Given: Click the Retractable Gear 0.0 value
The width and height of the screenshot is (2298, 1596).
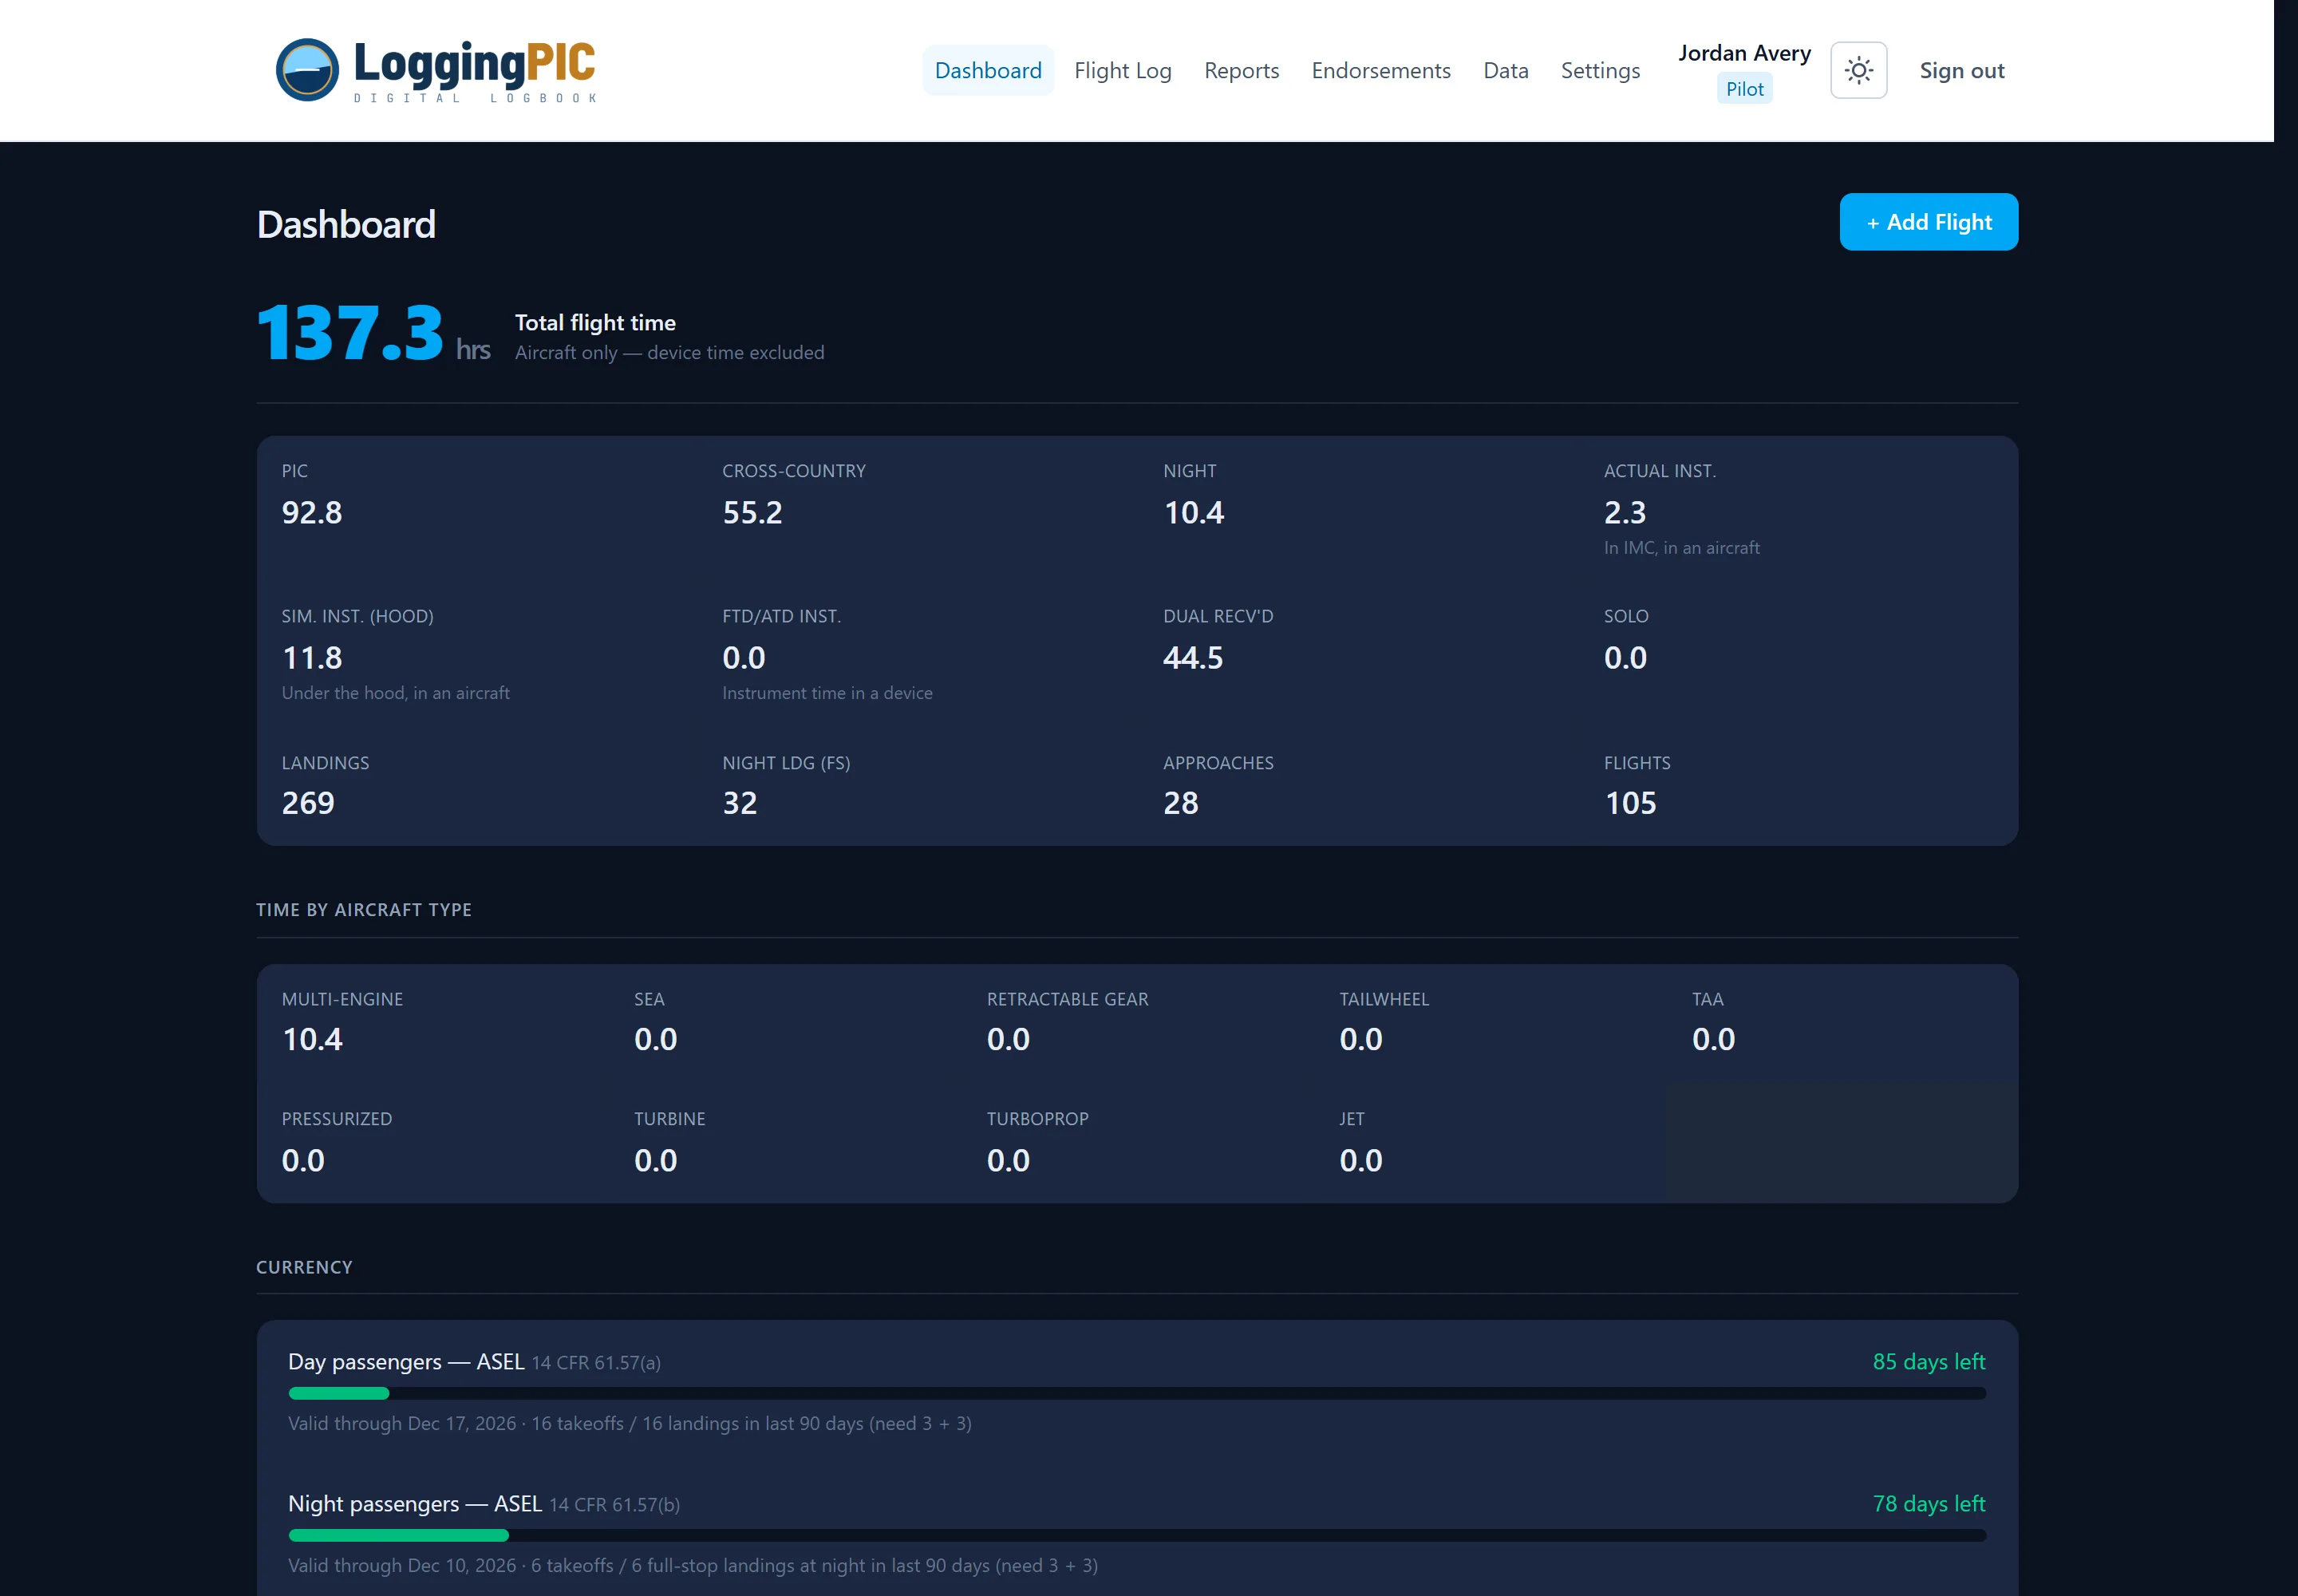Looking at the screenshot, I should point(1008,1040).
